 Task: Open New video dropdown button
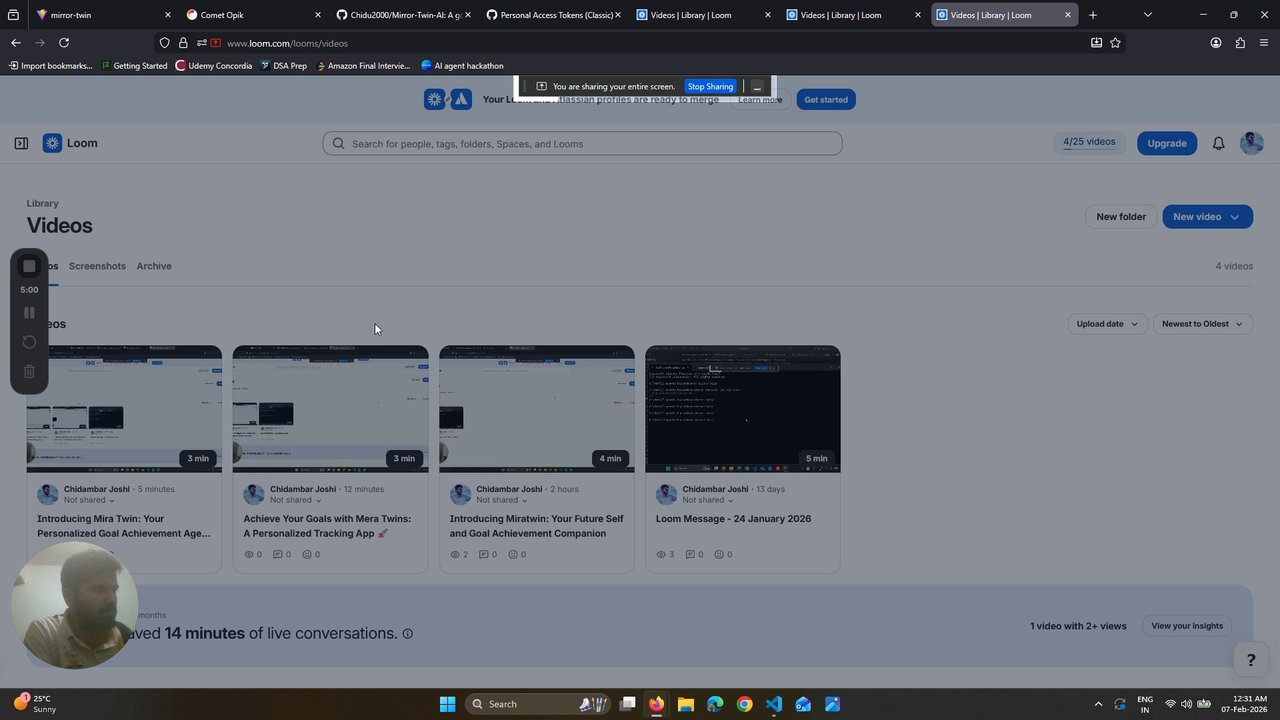[x=1207, y=217]
